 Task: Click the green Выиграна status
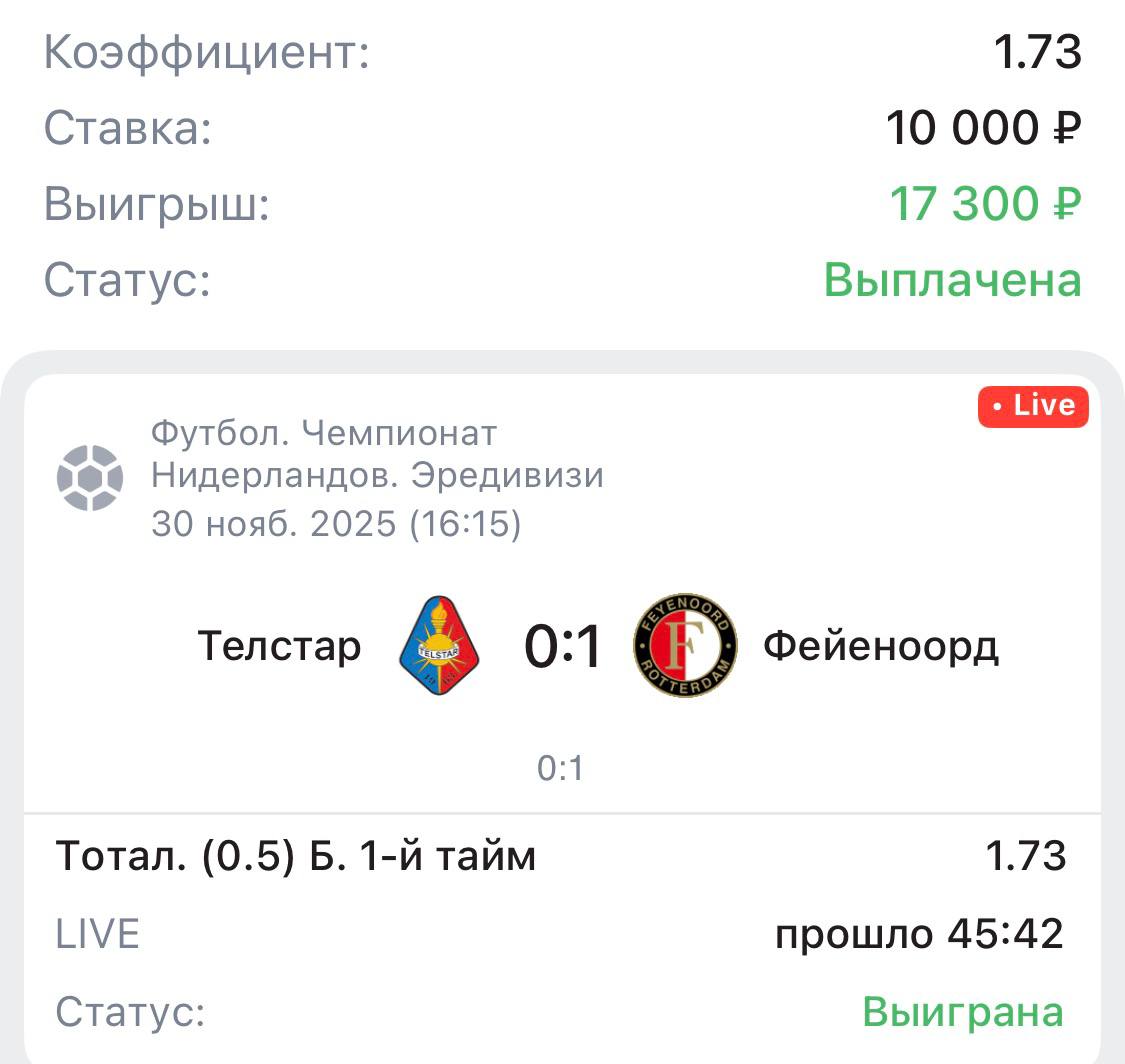click(x=963, y=1012)
